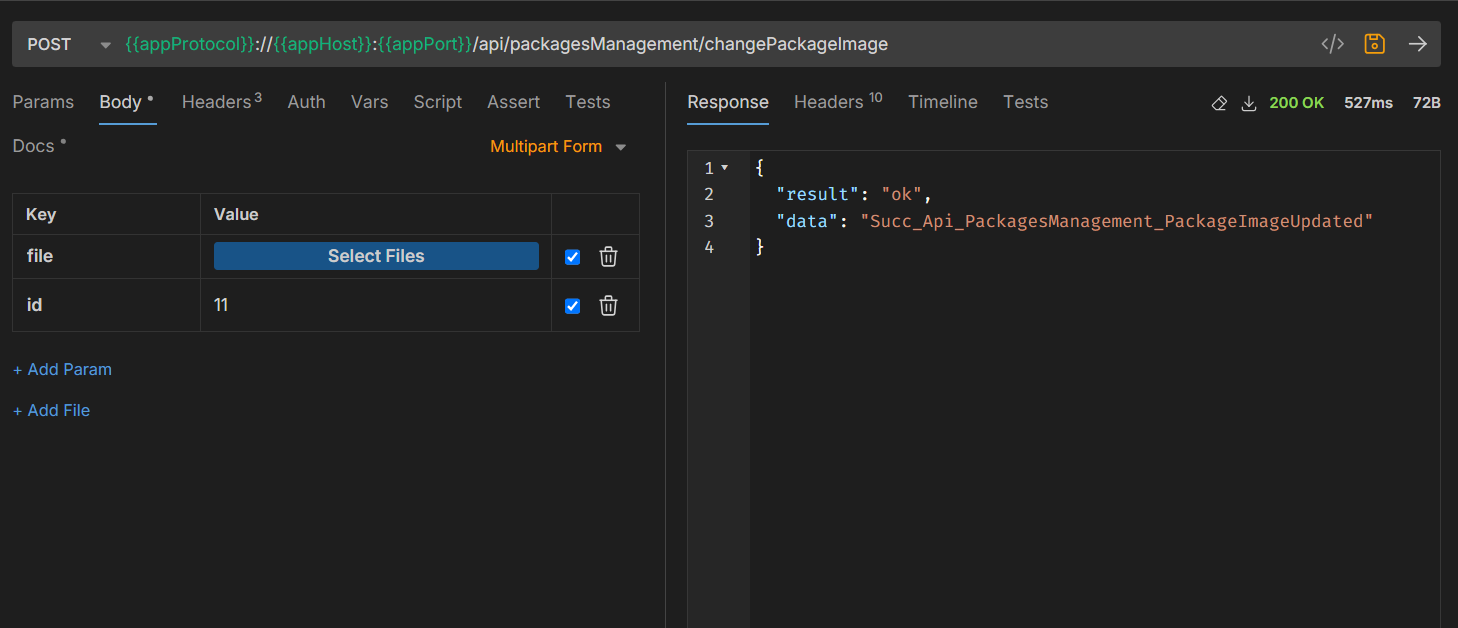Open the Timeline tab
Viewport: 1458px width, 628px height.
pyautogui.click(x=943, y=102)
